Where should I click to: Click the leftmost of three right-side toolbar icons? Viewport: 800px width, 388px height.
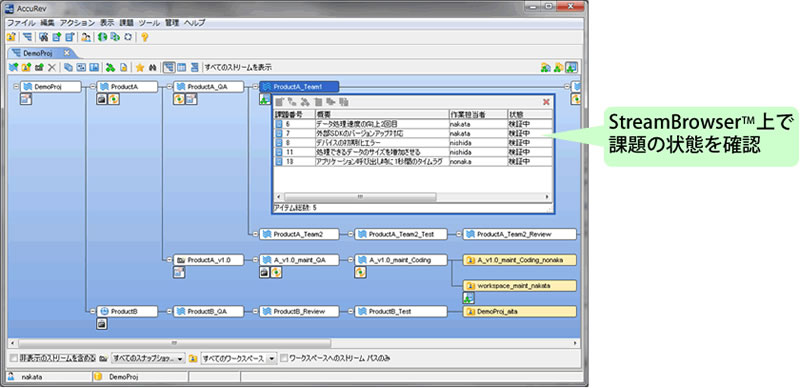[545, 67]
